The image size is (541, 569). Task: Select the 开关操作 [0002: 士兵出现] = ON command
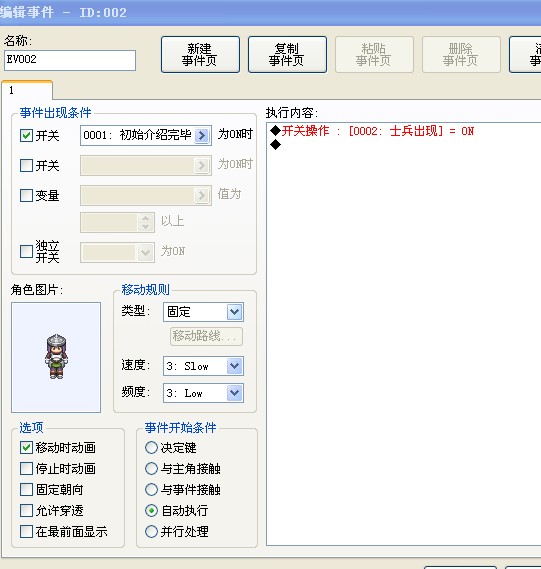click(372, 131)
